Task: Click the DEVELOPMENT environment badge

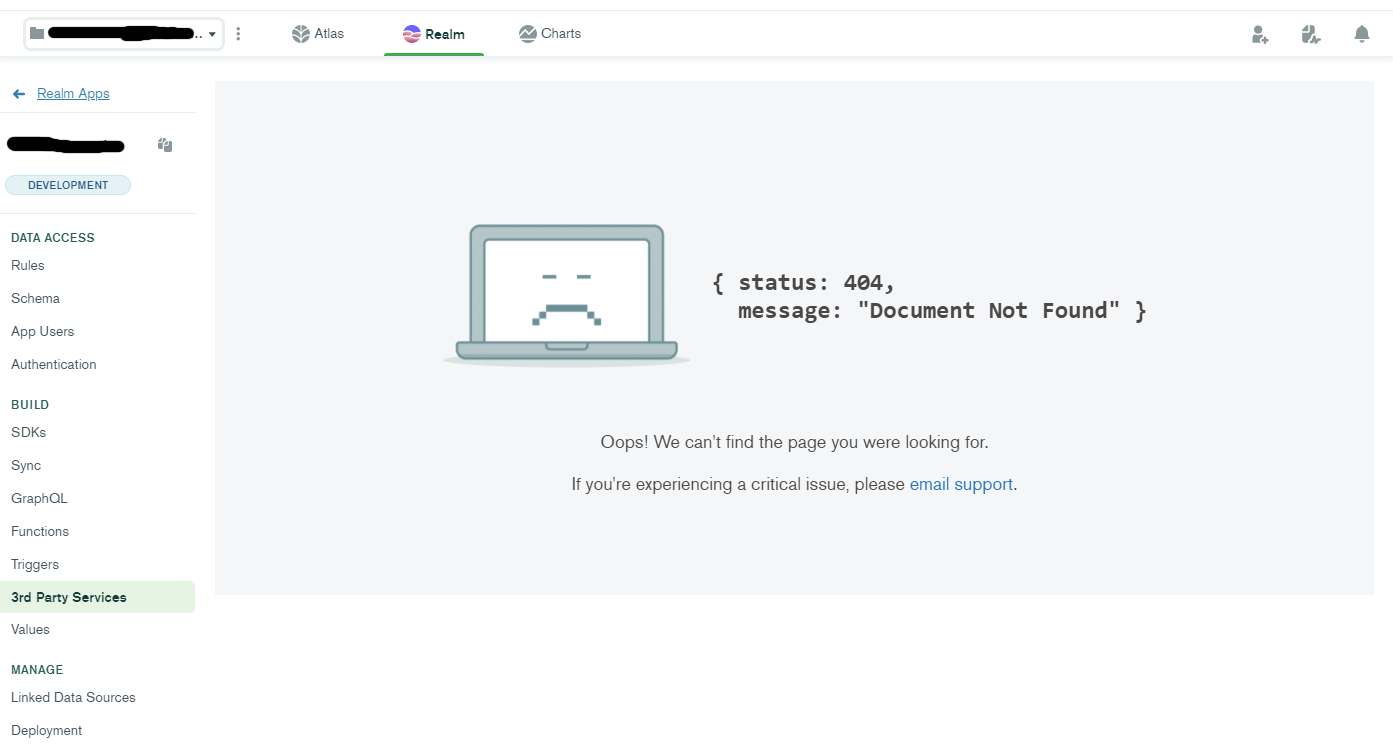Action: [68, 185]
